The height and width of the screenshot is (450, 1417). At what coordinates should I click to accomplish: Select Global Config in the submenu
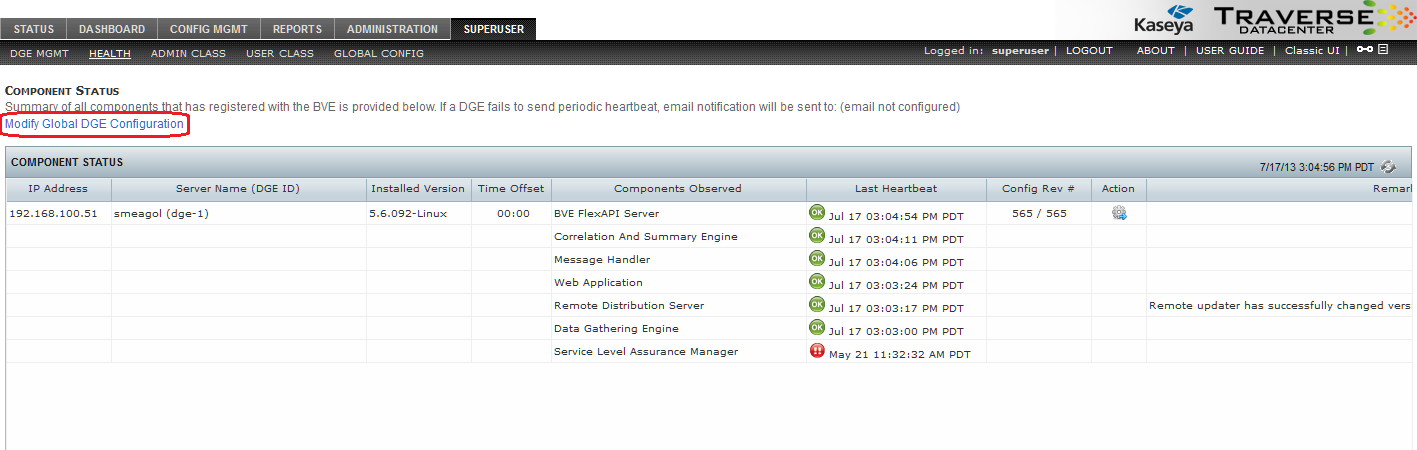[x=379, y=53]
